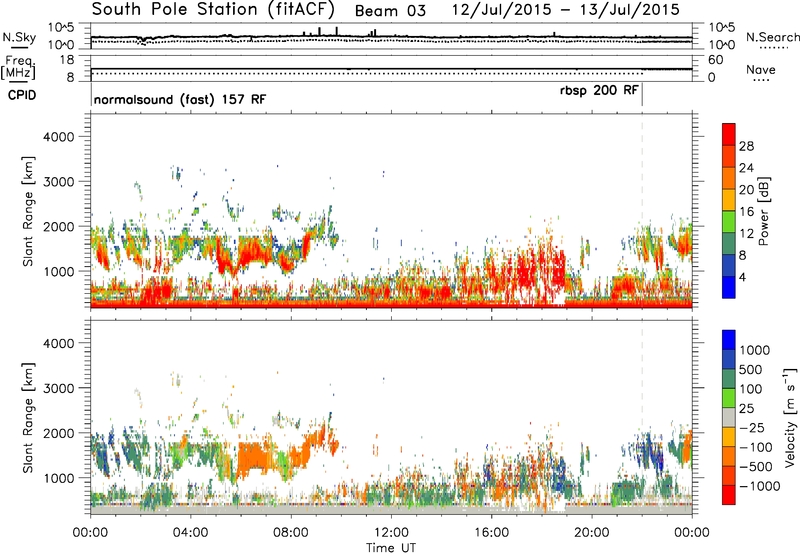Click the 'CPID' row label
Screen dimensions: 800x554
22,95
